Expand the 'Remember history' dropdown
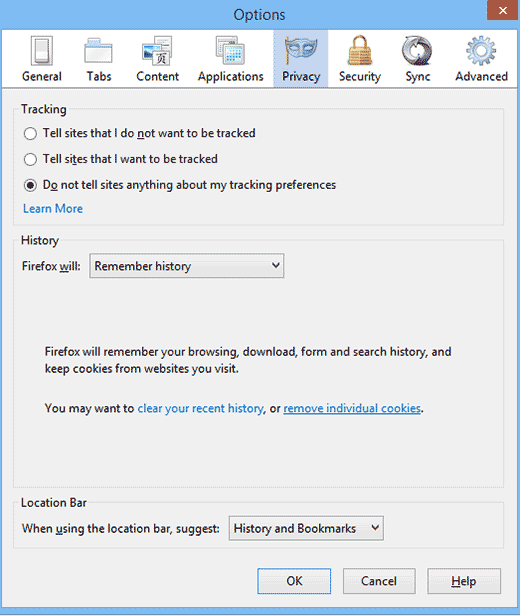 (187, 266)
